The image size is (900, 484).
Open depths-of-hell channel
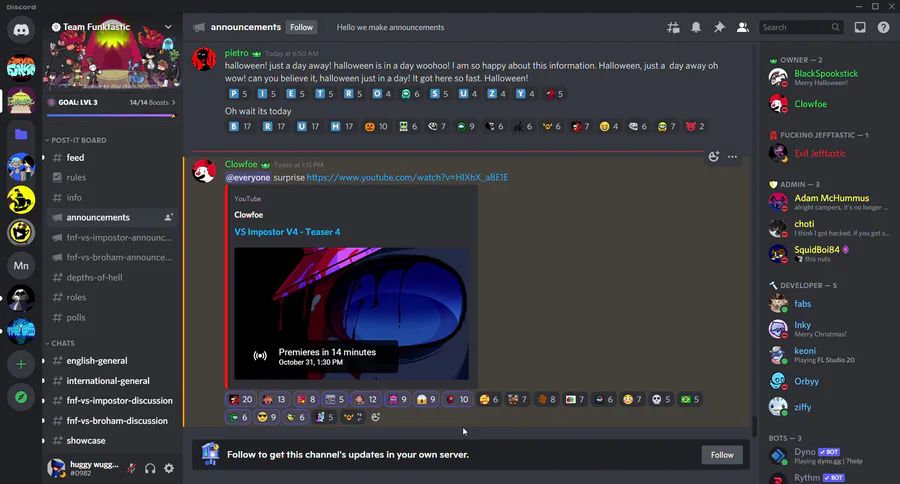(x=112, y=277)
